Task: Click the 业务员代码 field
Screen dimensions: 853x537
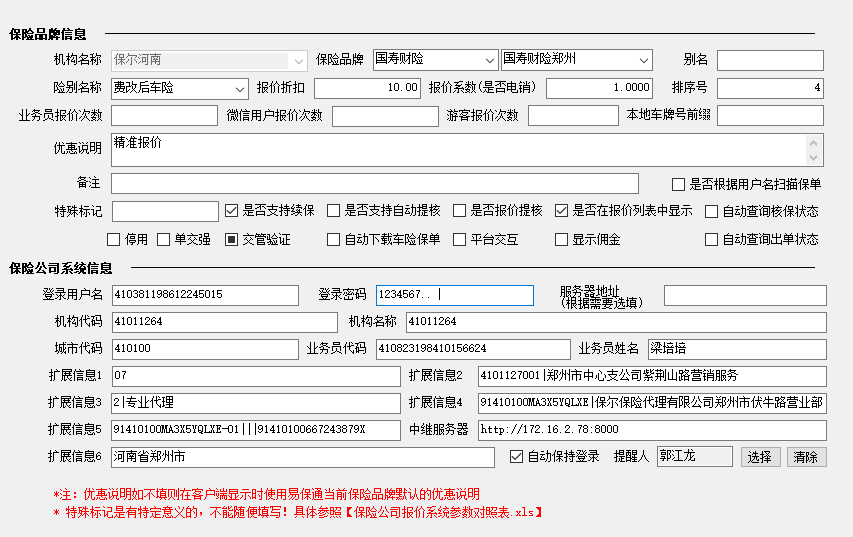Action: 473,349
